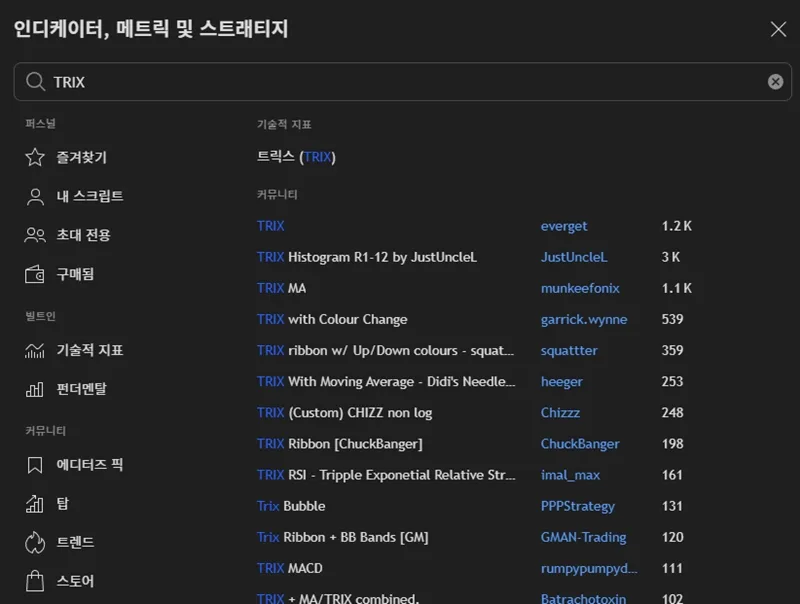Open author squattter's profile
Screen dimensions: 800x604
coord(569,350)
